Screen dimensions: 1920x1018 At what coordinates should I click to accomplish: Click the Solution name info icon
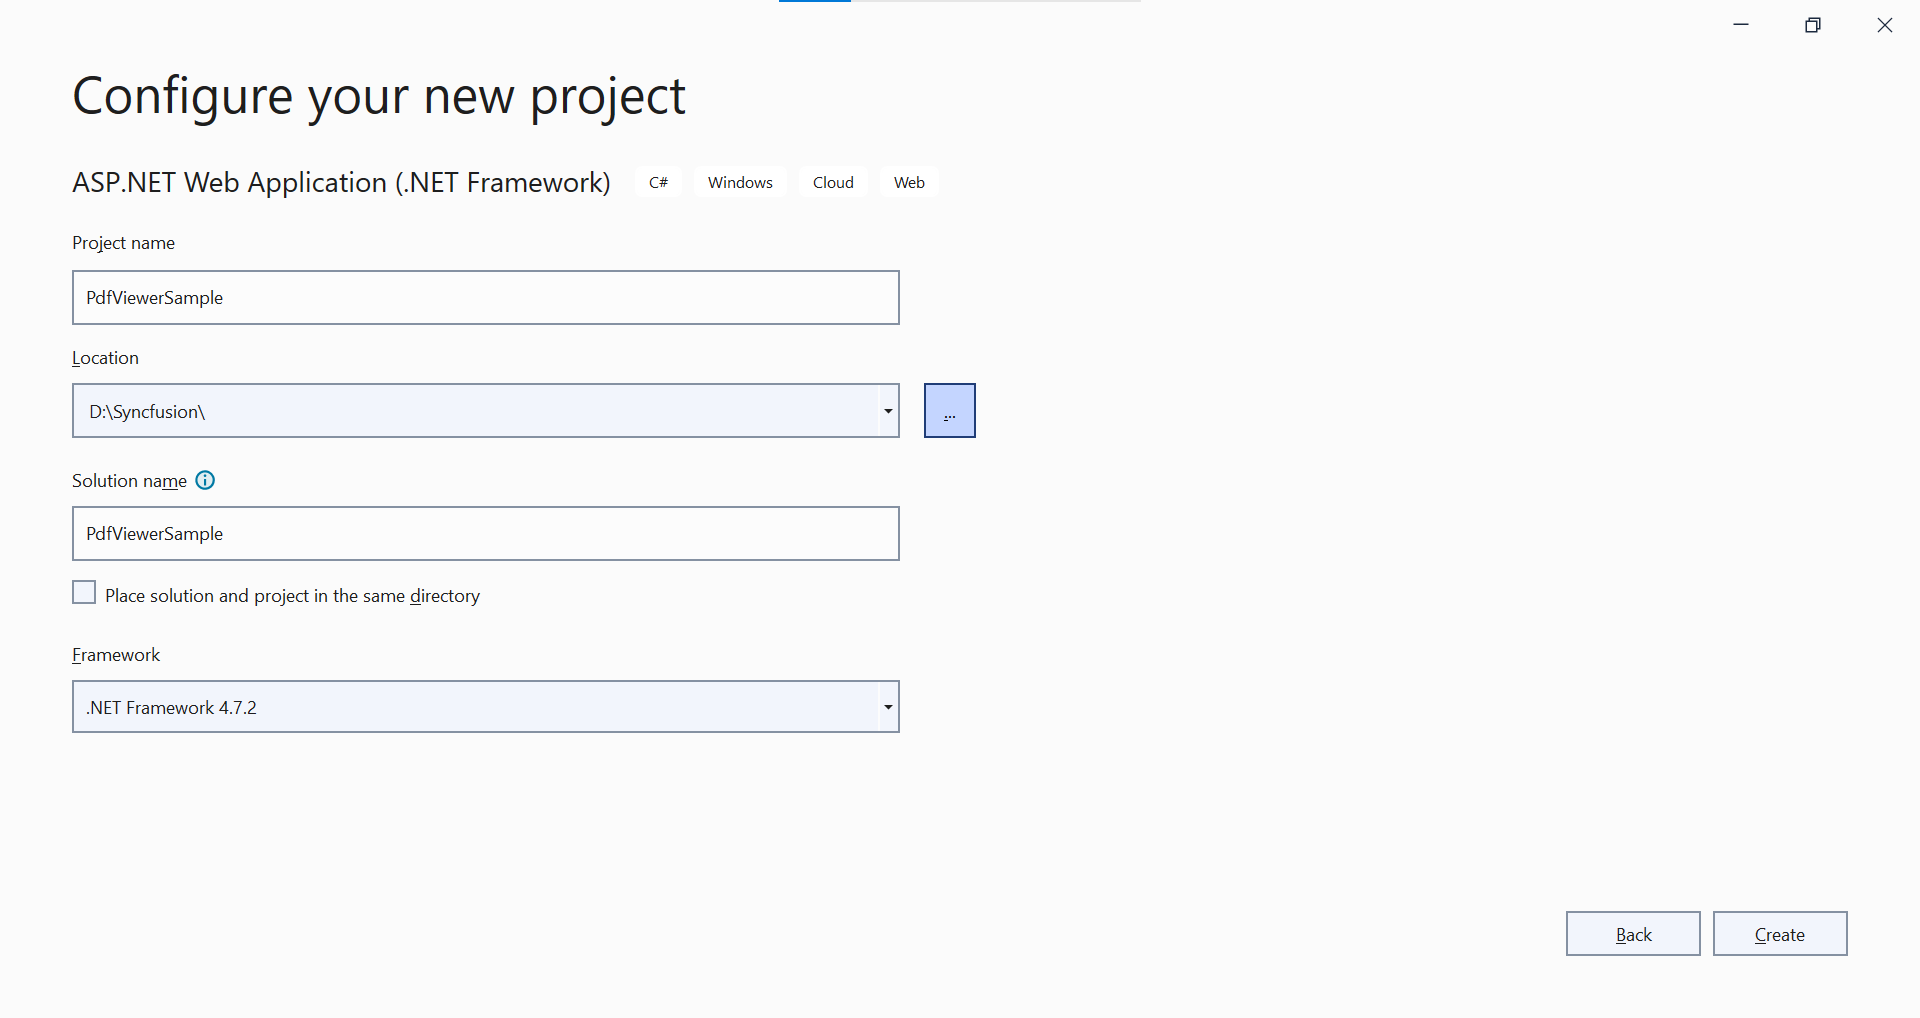pos(205,480)
